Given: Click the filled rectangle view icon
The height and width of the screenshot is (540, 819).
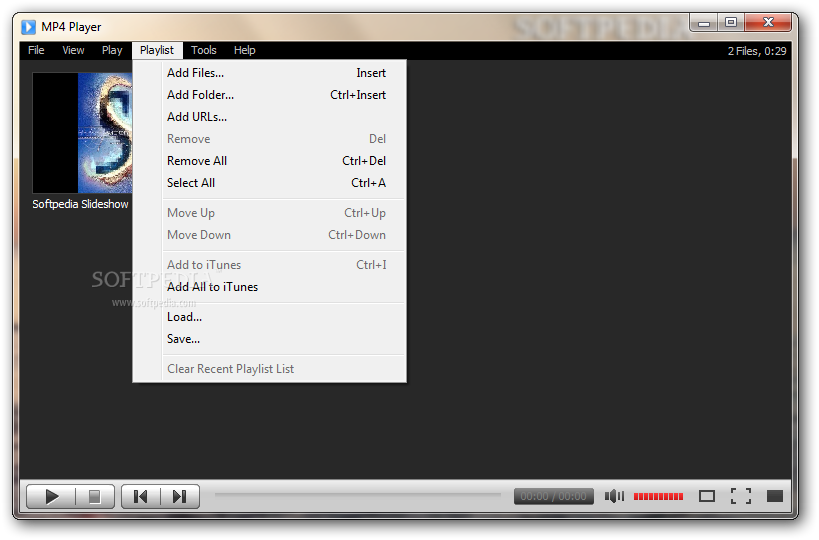Looking at the screenshot, I should click(x=775, y=496).
